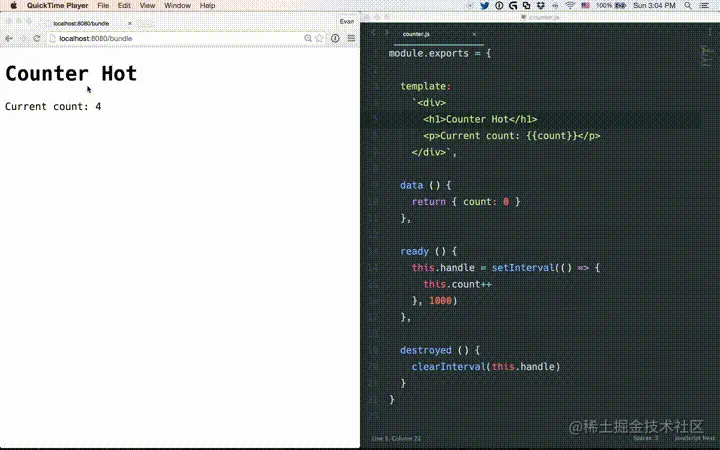720x450 pixels.
Task: Click the Sun 3:04 PM clock
Action: click(654, 6)
